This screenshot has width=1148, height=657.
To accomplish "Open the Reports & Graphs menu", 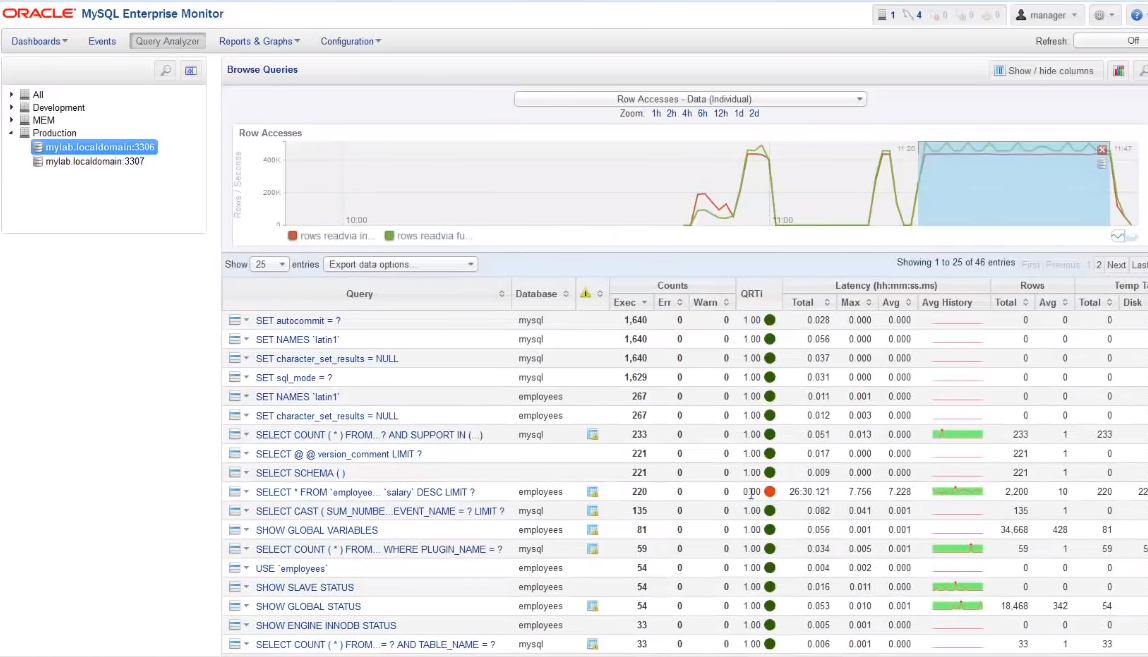I will coord(260,41).
